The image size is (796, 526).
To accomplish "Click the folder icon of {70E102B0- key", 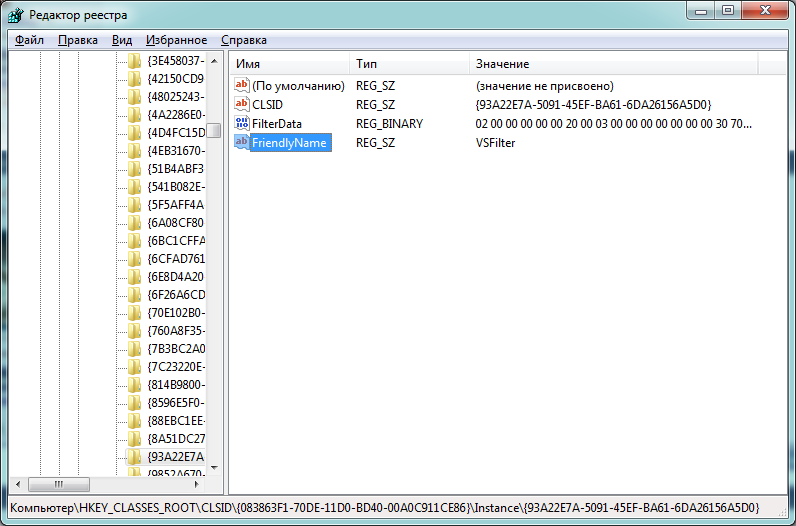I will (134, 313).
